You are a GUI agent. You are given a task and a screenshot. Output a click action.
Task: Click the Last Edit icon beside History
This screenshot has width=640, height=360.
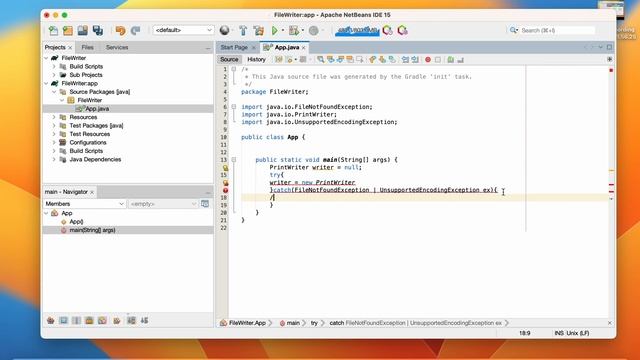click(278, 60)
